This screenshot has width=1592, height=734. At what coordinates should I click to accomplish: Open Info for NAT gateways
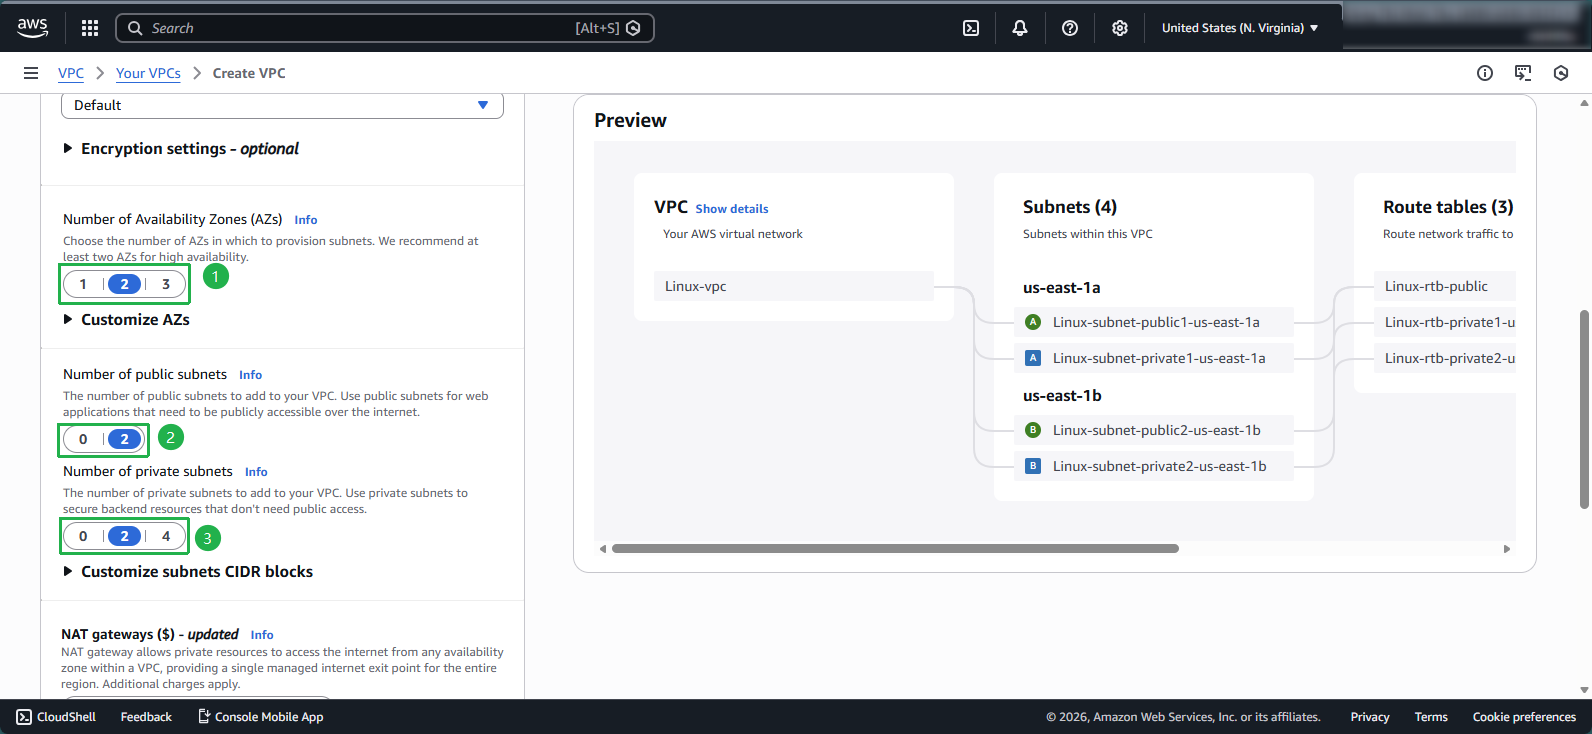[262, 635]
